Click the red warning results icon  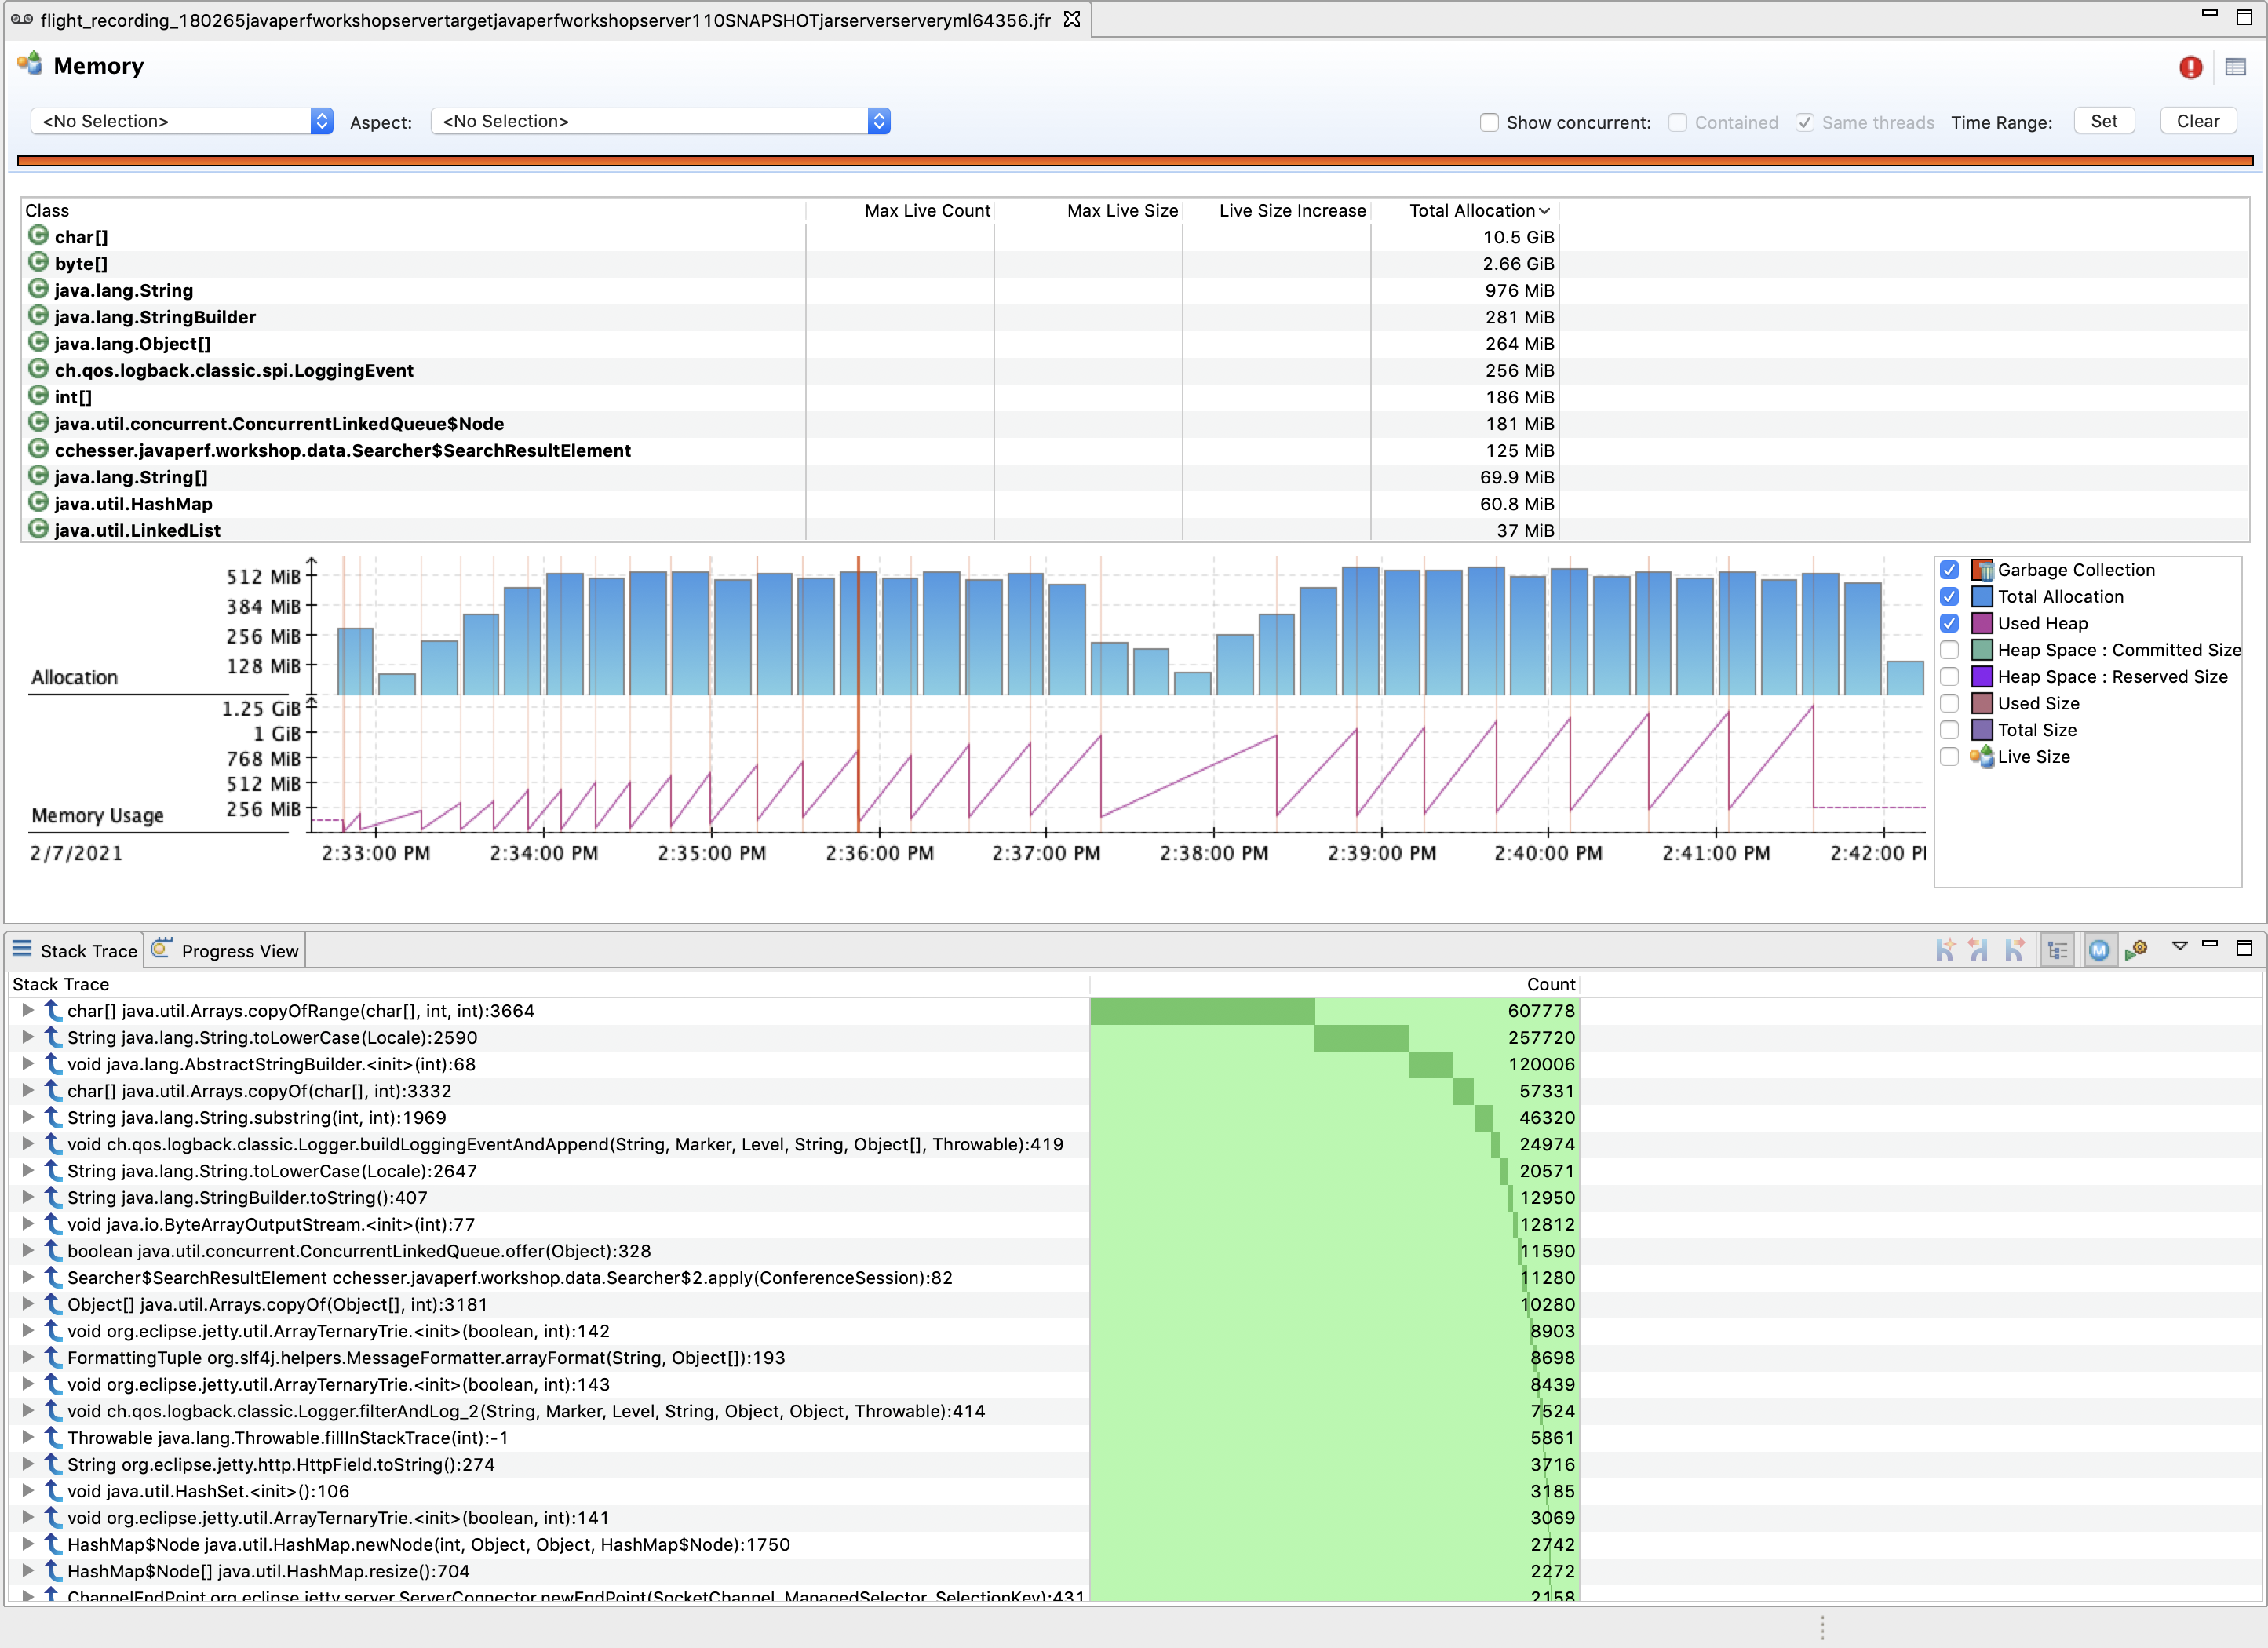pos(2190,67)
